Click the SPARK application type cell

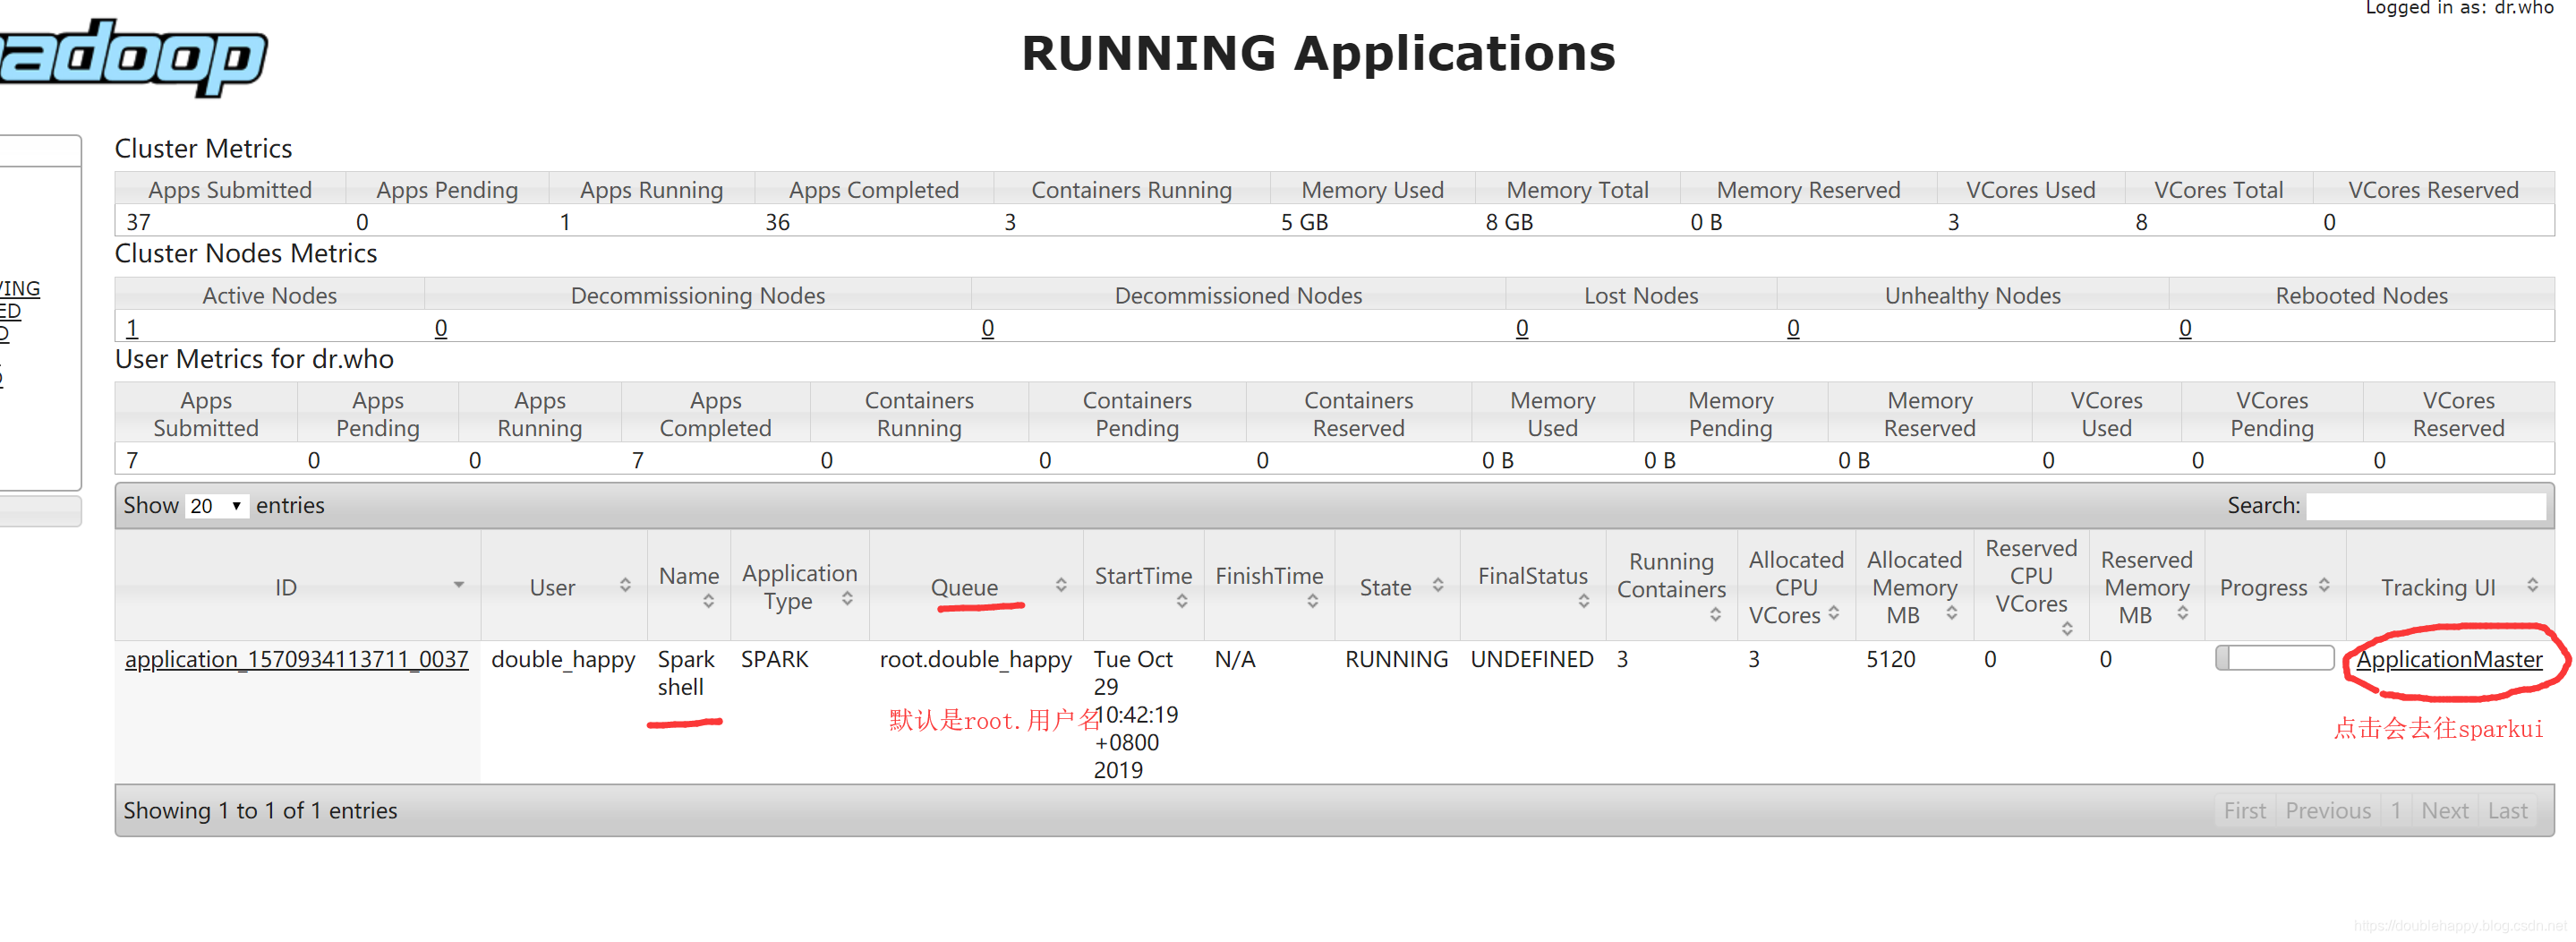[775, 660]
